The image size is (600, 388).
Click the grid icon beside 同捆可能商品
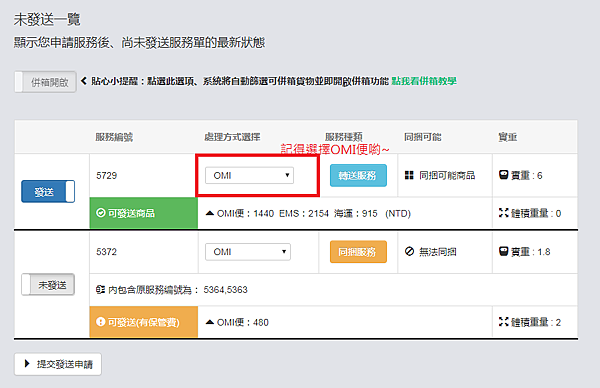coord(409,175)
